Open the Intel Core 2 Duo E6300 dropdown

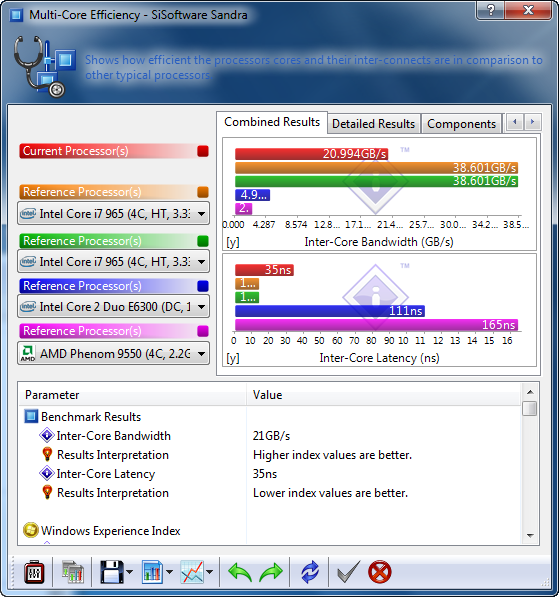pos(113,306)
